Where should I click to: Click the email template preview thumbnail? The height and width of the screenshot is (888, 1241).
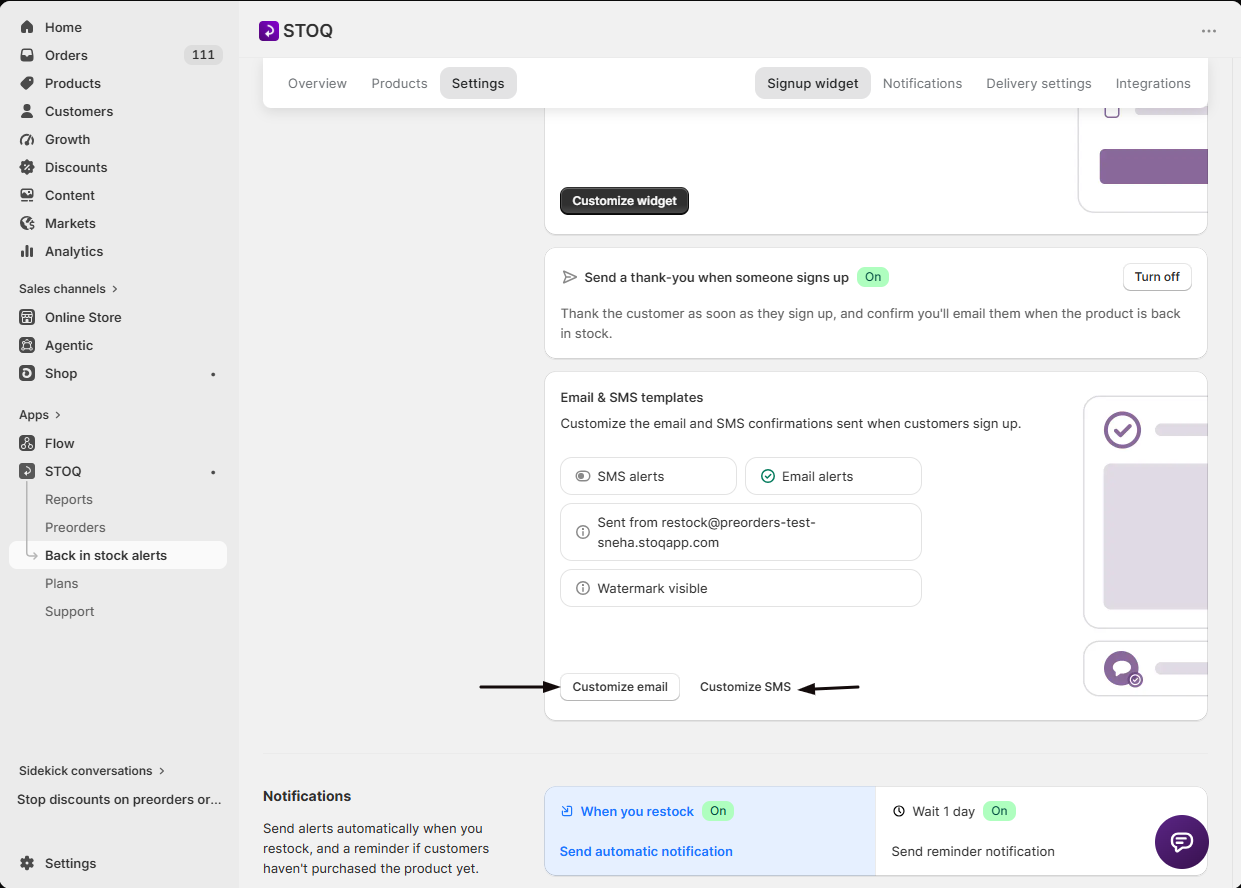1146,512
